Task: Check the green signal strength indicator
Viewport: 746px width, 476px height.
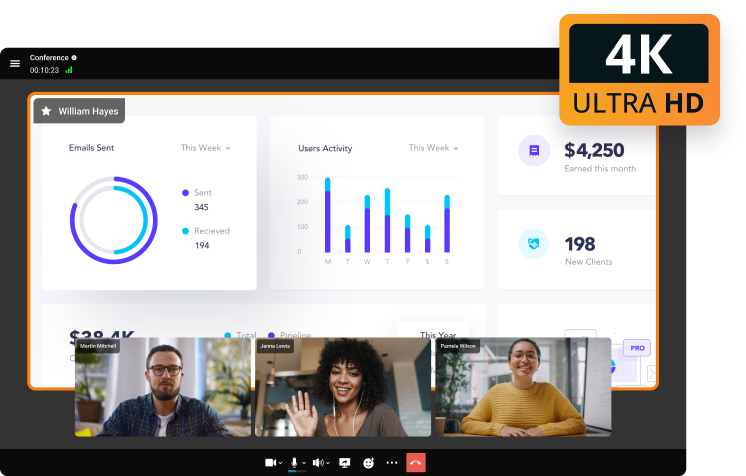Action: 69,70
